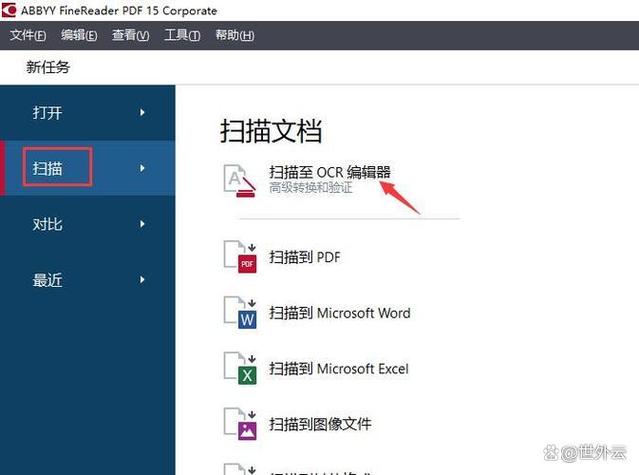Viewport: 639px width, 475px height.
Task: Select the 扫描 sidebar tab
Action: pyautogui.click(x=88, y=168)
